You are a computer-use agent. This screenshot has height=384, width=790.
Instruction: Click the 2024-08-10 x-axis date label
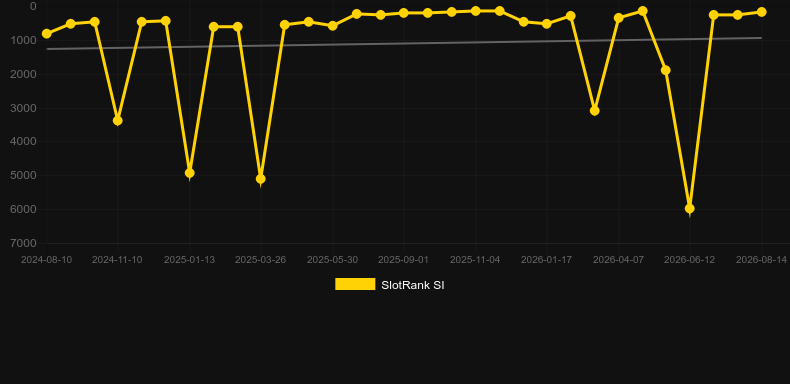pos(46,260)
